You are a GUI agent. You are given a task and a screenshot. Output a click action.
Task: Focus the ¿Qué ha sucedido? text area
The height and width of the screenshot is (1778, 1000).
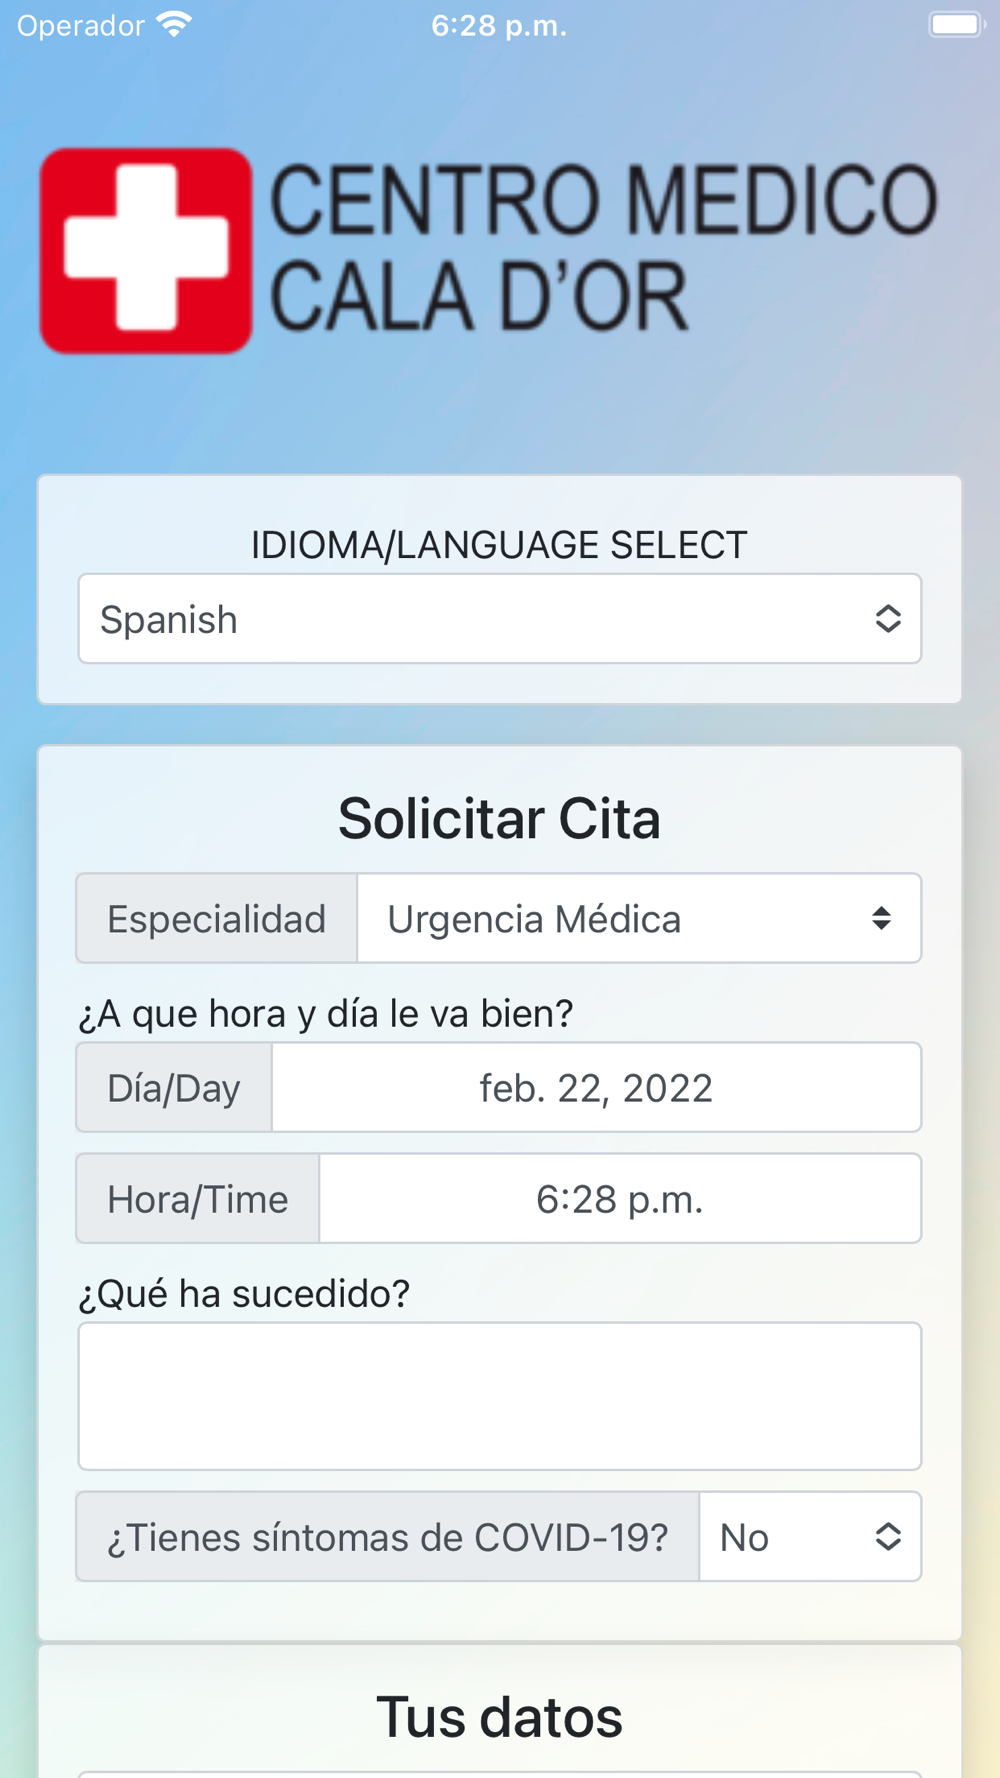[500, 1396]
